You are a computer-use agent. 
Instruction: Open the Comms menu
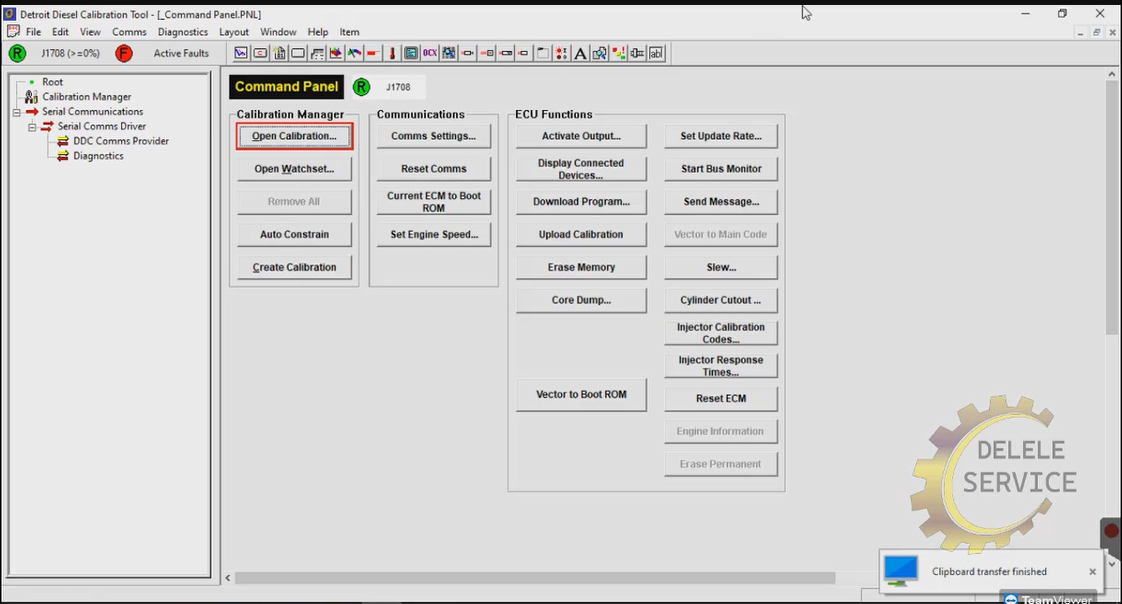(x=129, y=32)
